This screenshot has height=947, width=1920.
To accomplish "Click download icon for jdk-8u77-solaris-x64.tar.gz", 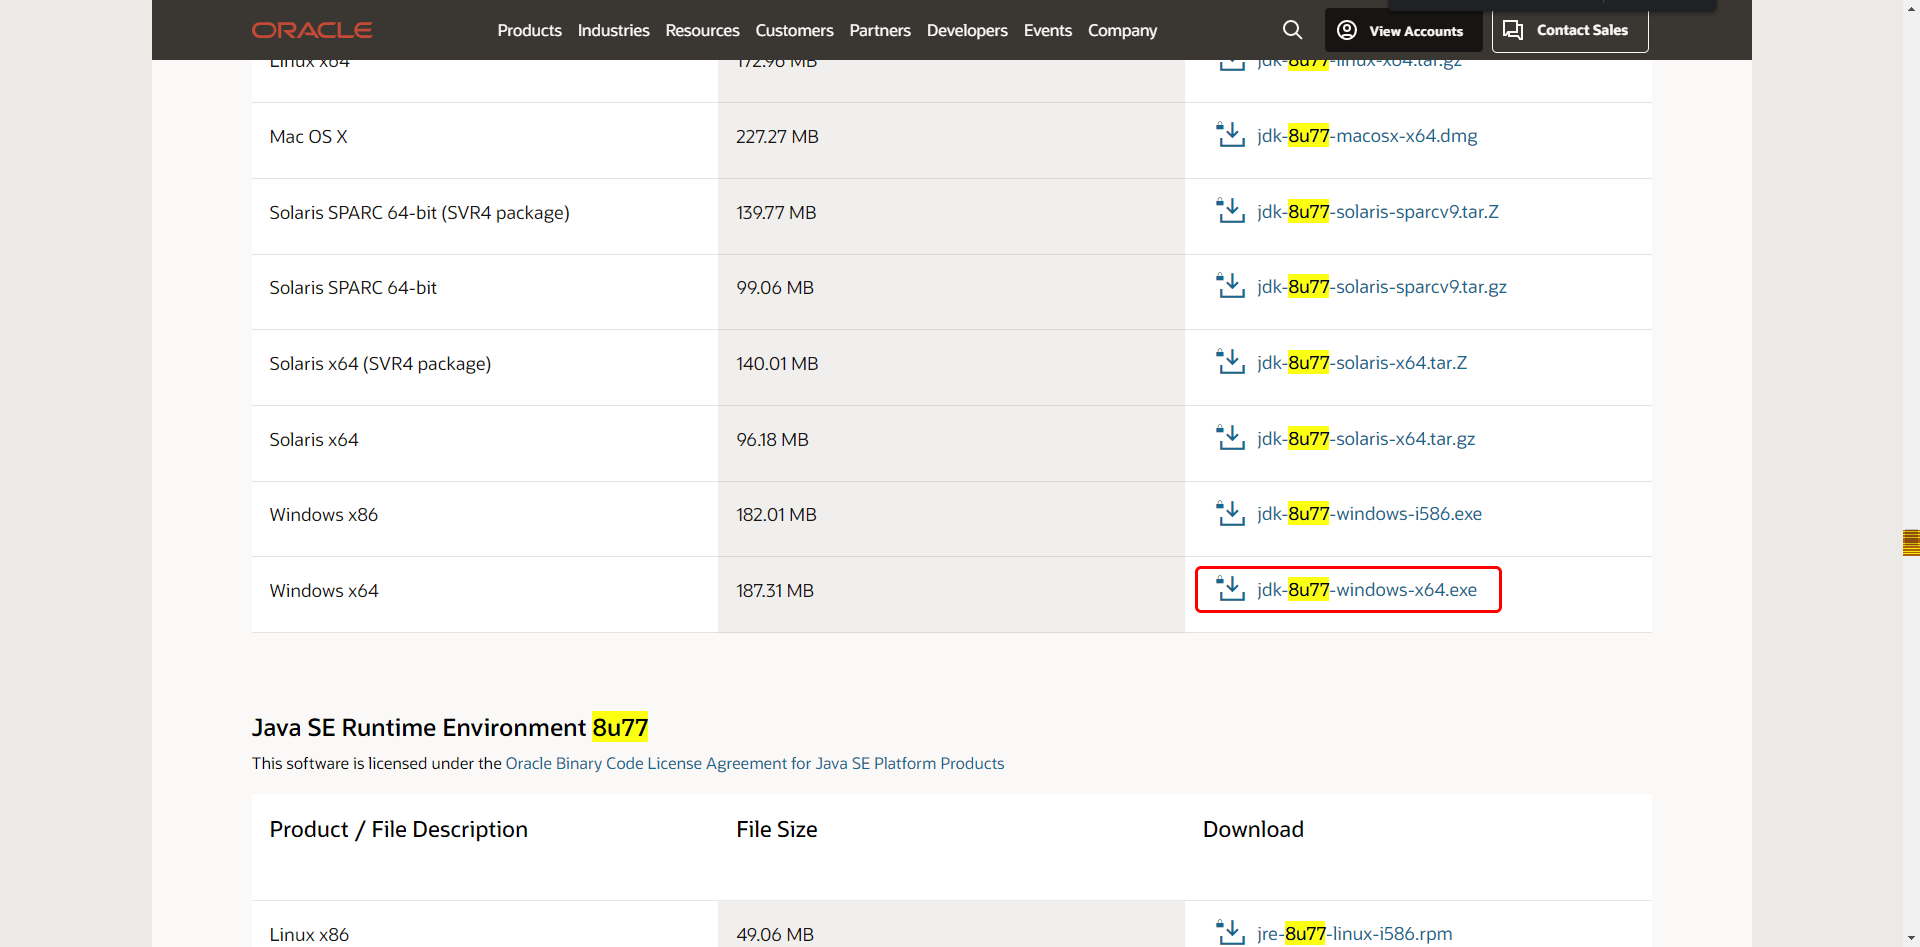I will point(1230,438).
